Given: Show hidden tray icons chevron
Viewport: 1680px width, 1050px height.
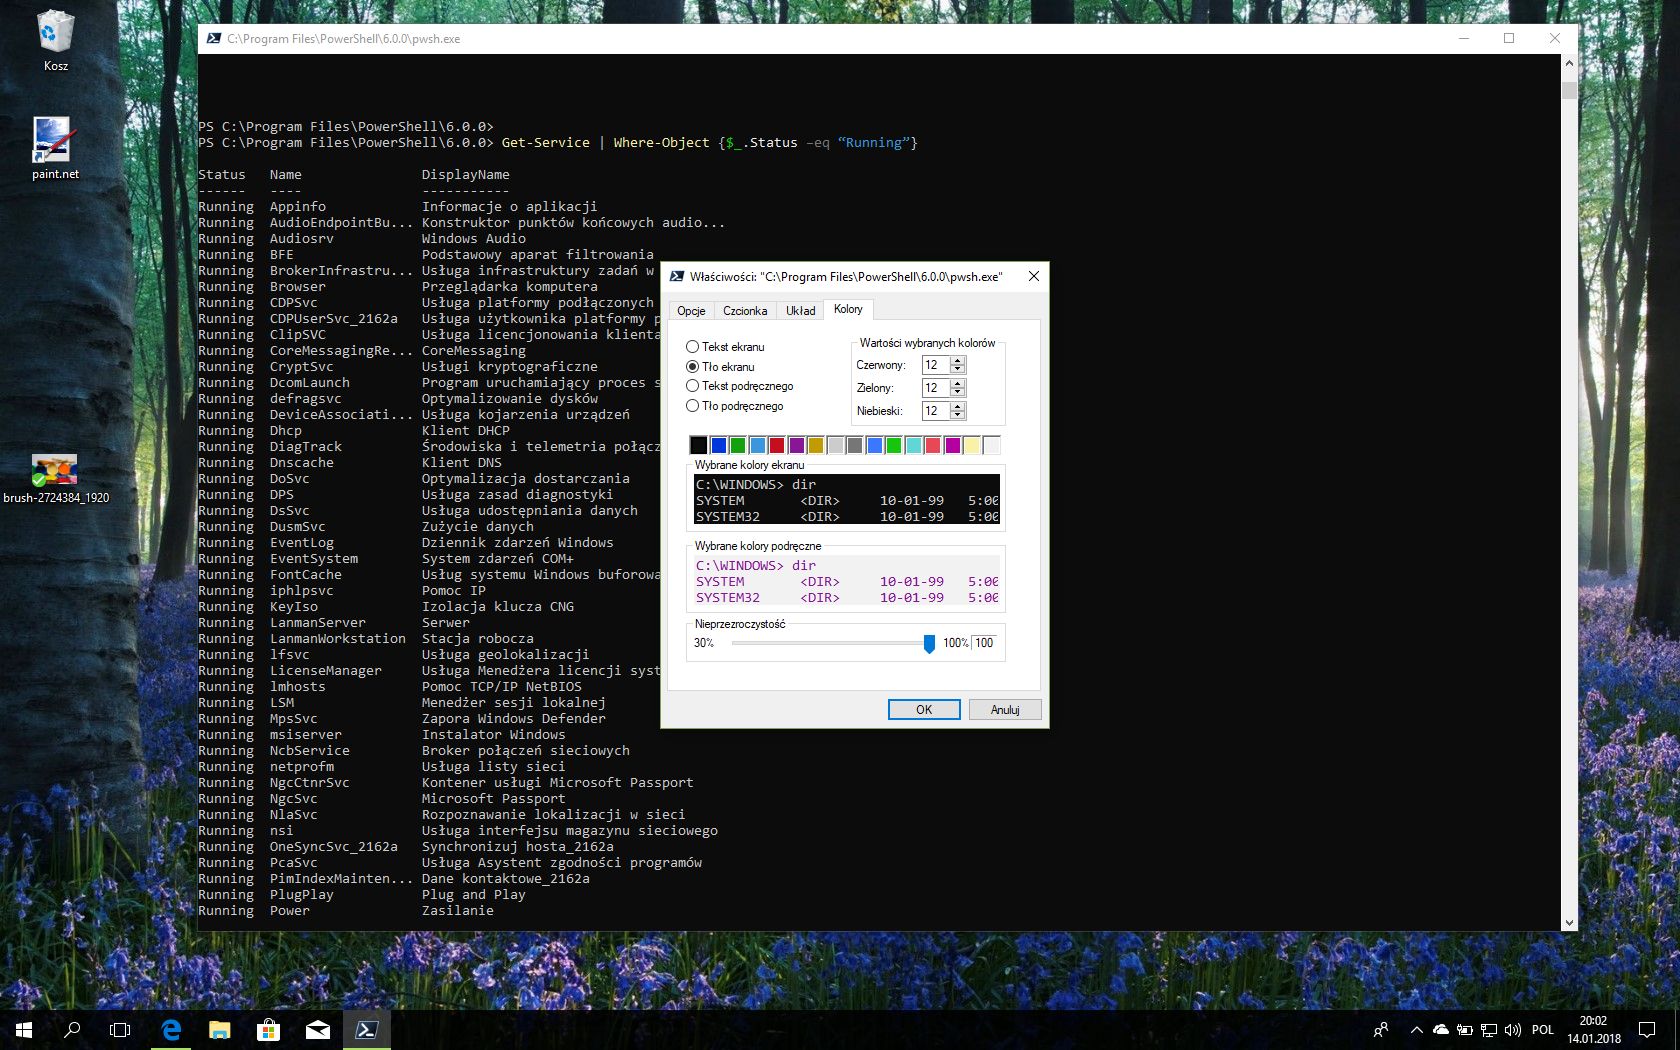Looking at the screenshot, I should point(1416,1029).
